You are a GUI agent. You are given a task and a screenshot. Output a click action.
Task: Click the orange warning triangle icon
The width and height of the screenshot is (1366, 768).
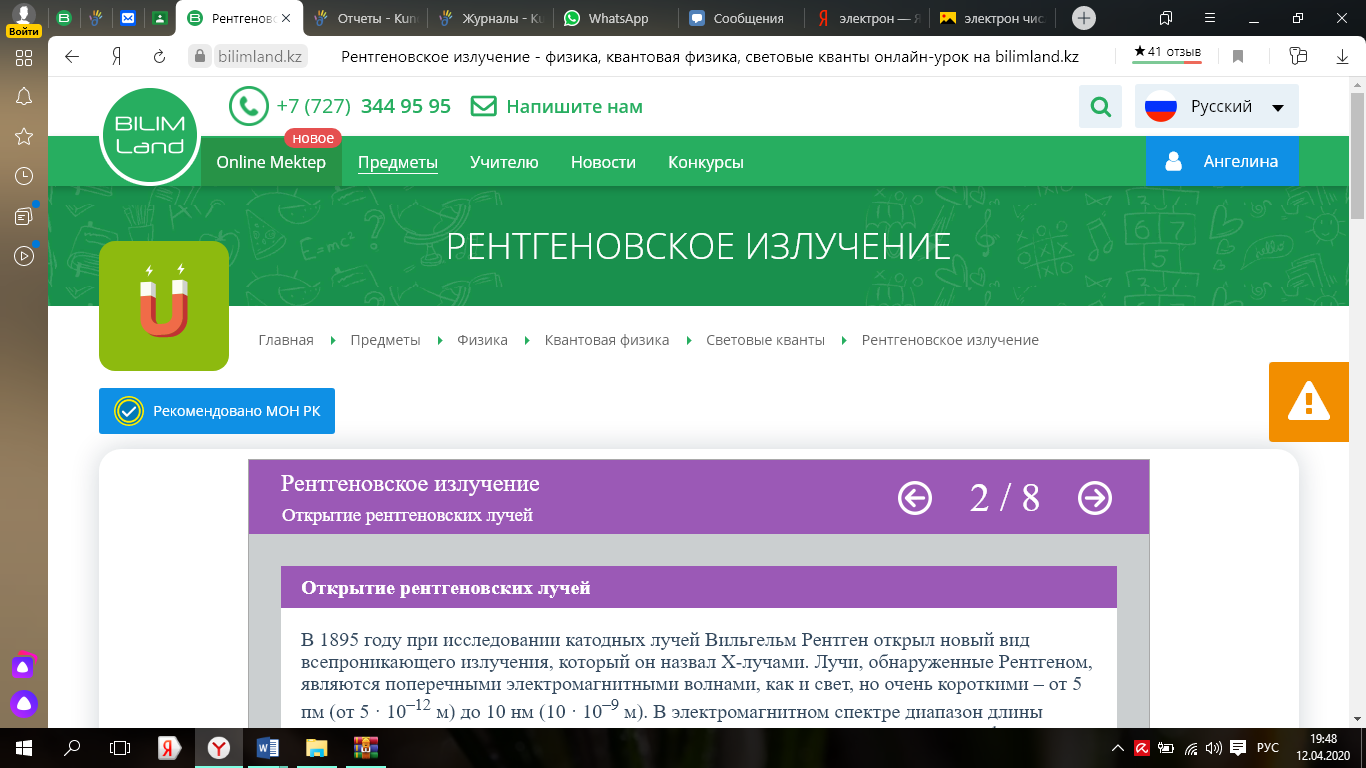pyautogui.click(x=1307, y=402)
